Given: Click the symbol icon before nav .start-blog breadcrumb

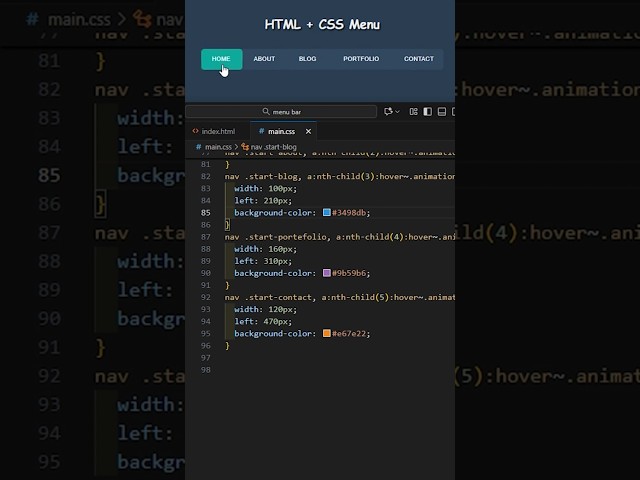Looking at the screenshot, I should (245, 147).
